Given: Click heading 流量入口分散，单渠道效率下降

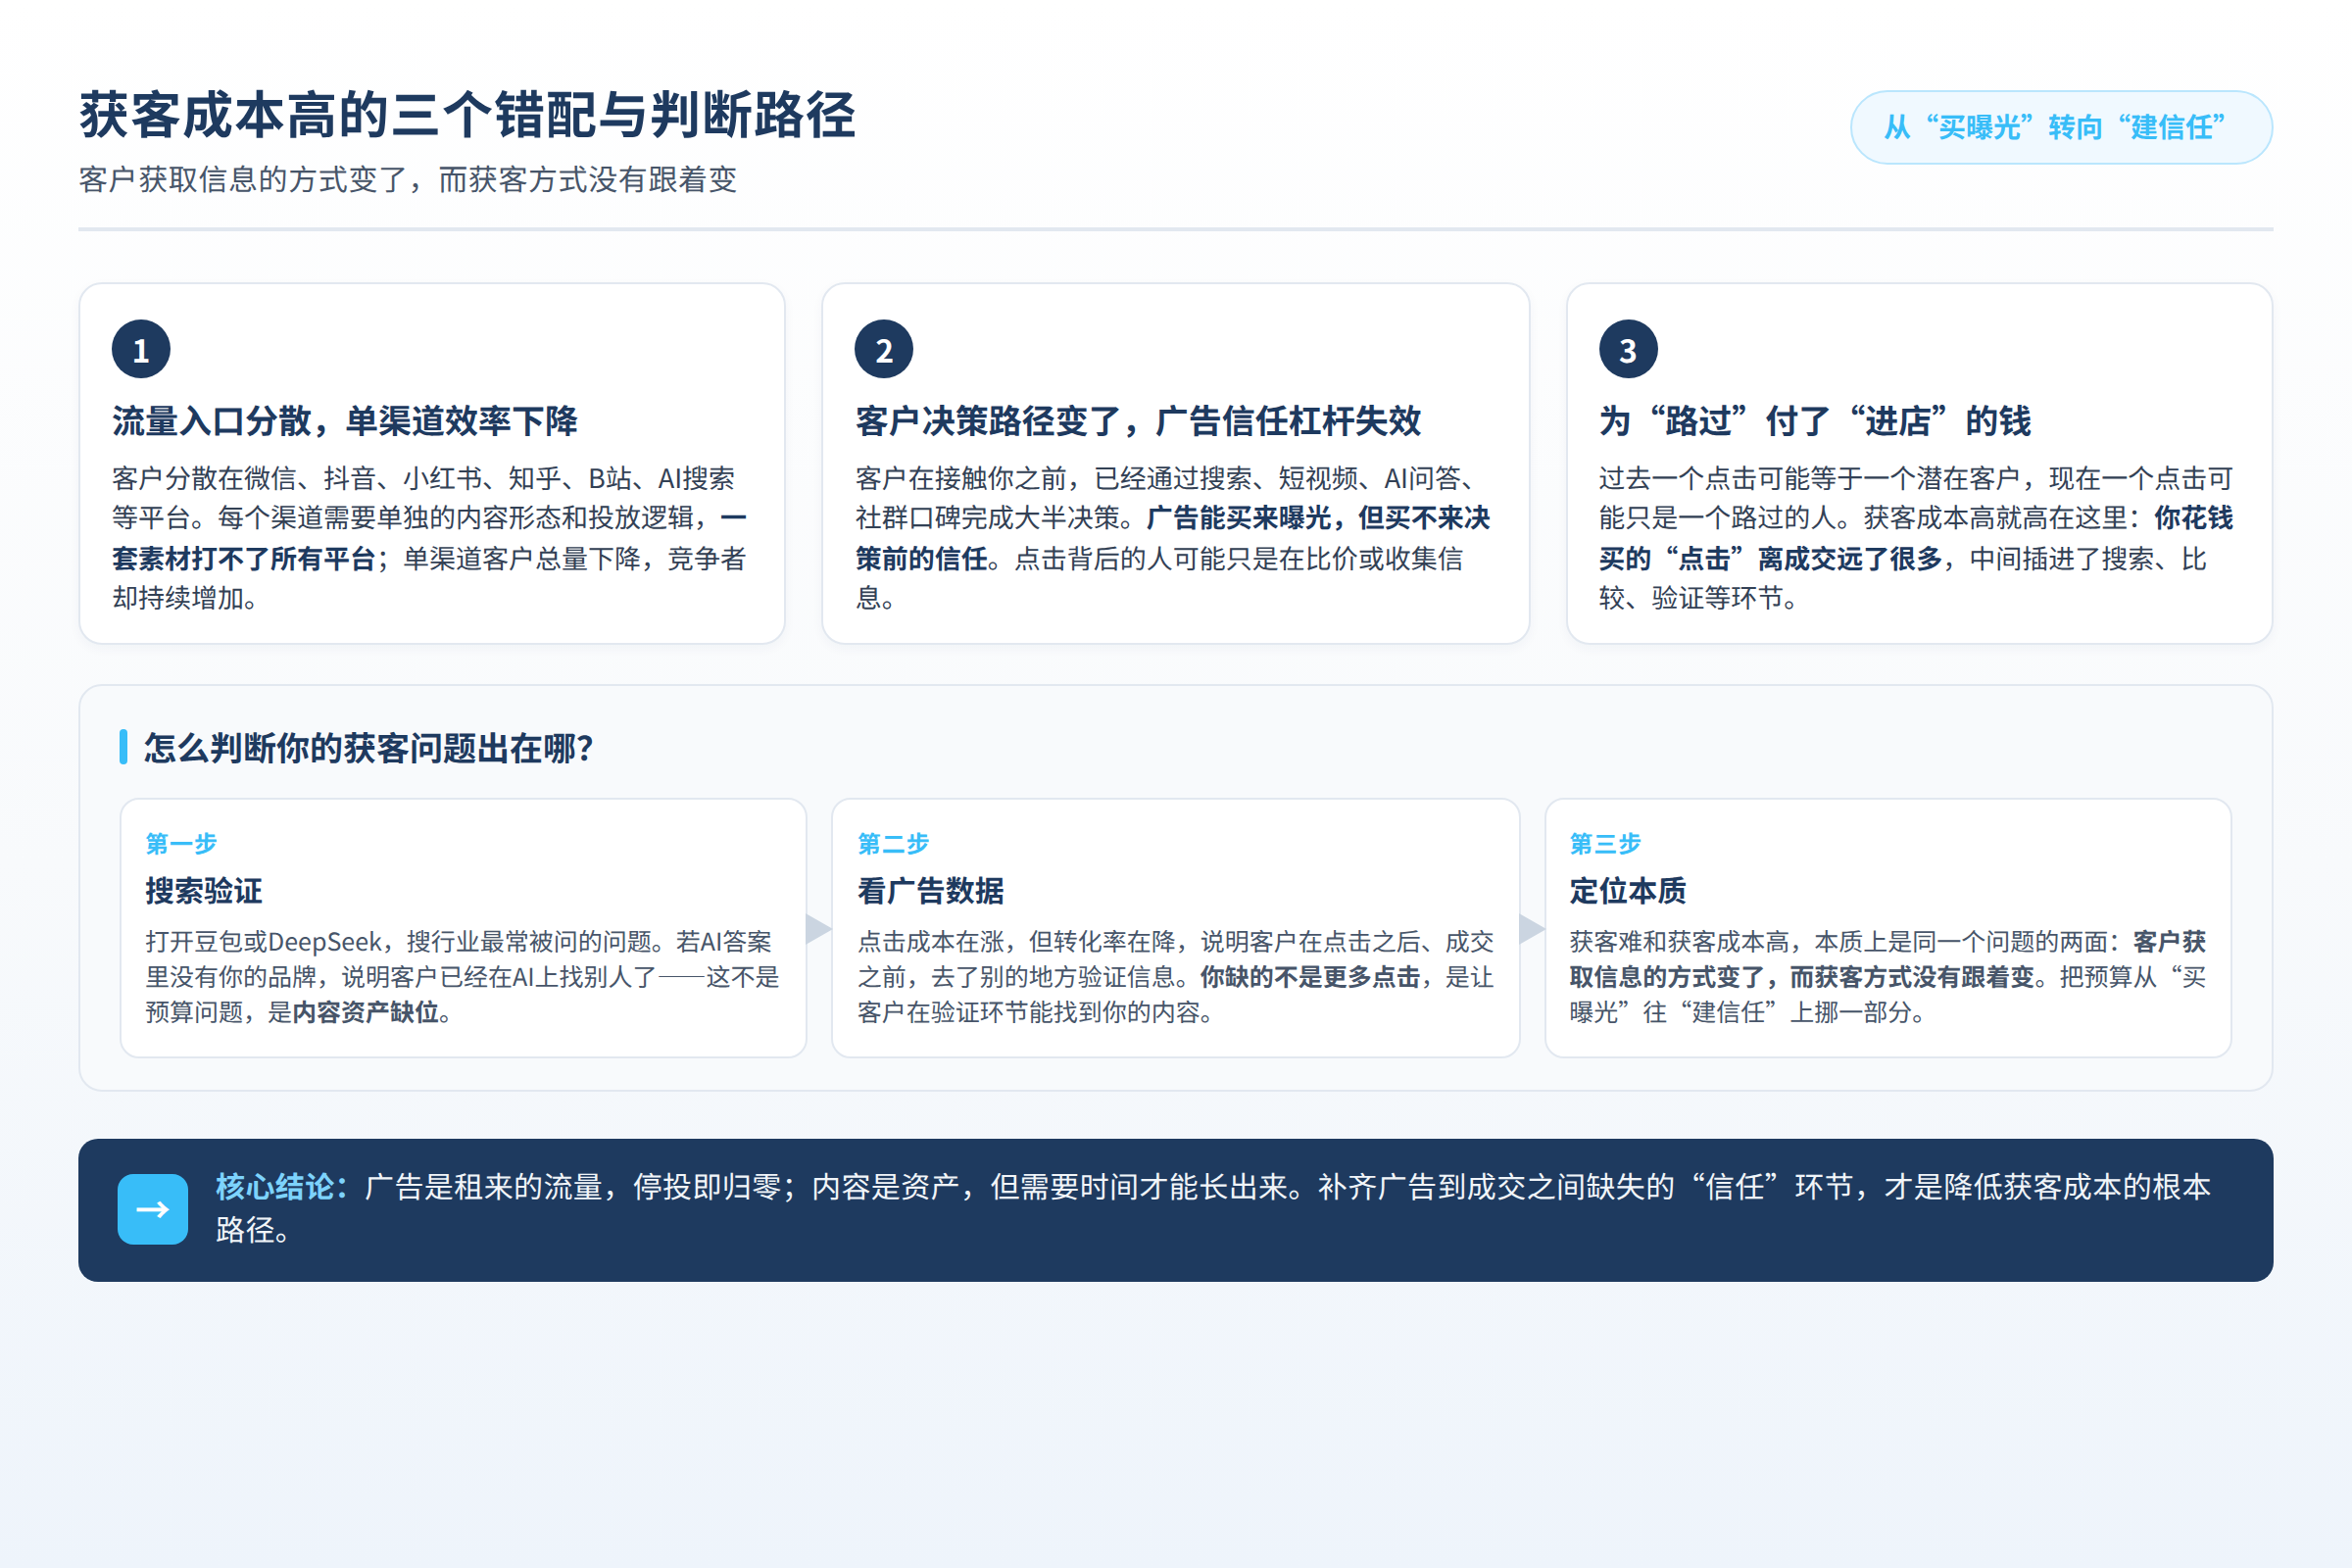Looking at the screenshot, I should (345, 421).
